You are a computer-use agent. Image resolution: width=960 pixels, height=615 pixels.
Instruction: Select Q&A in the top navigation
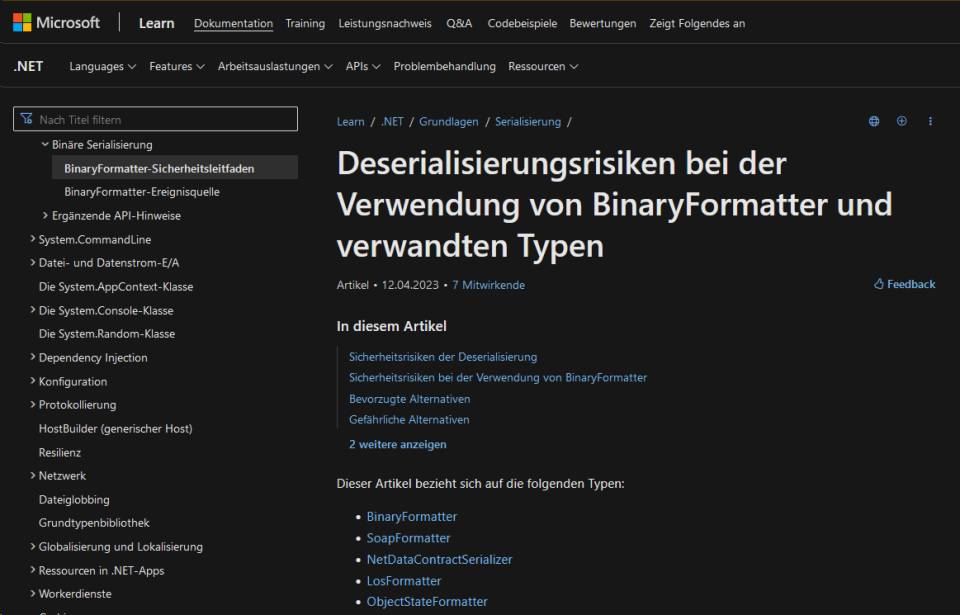(x=459, y=22)
